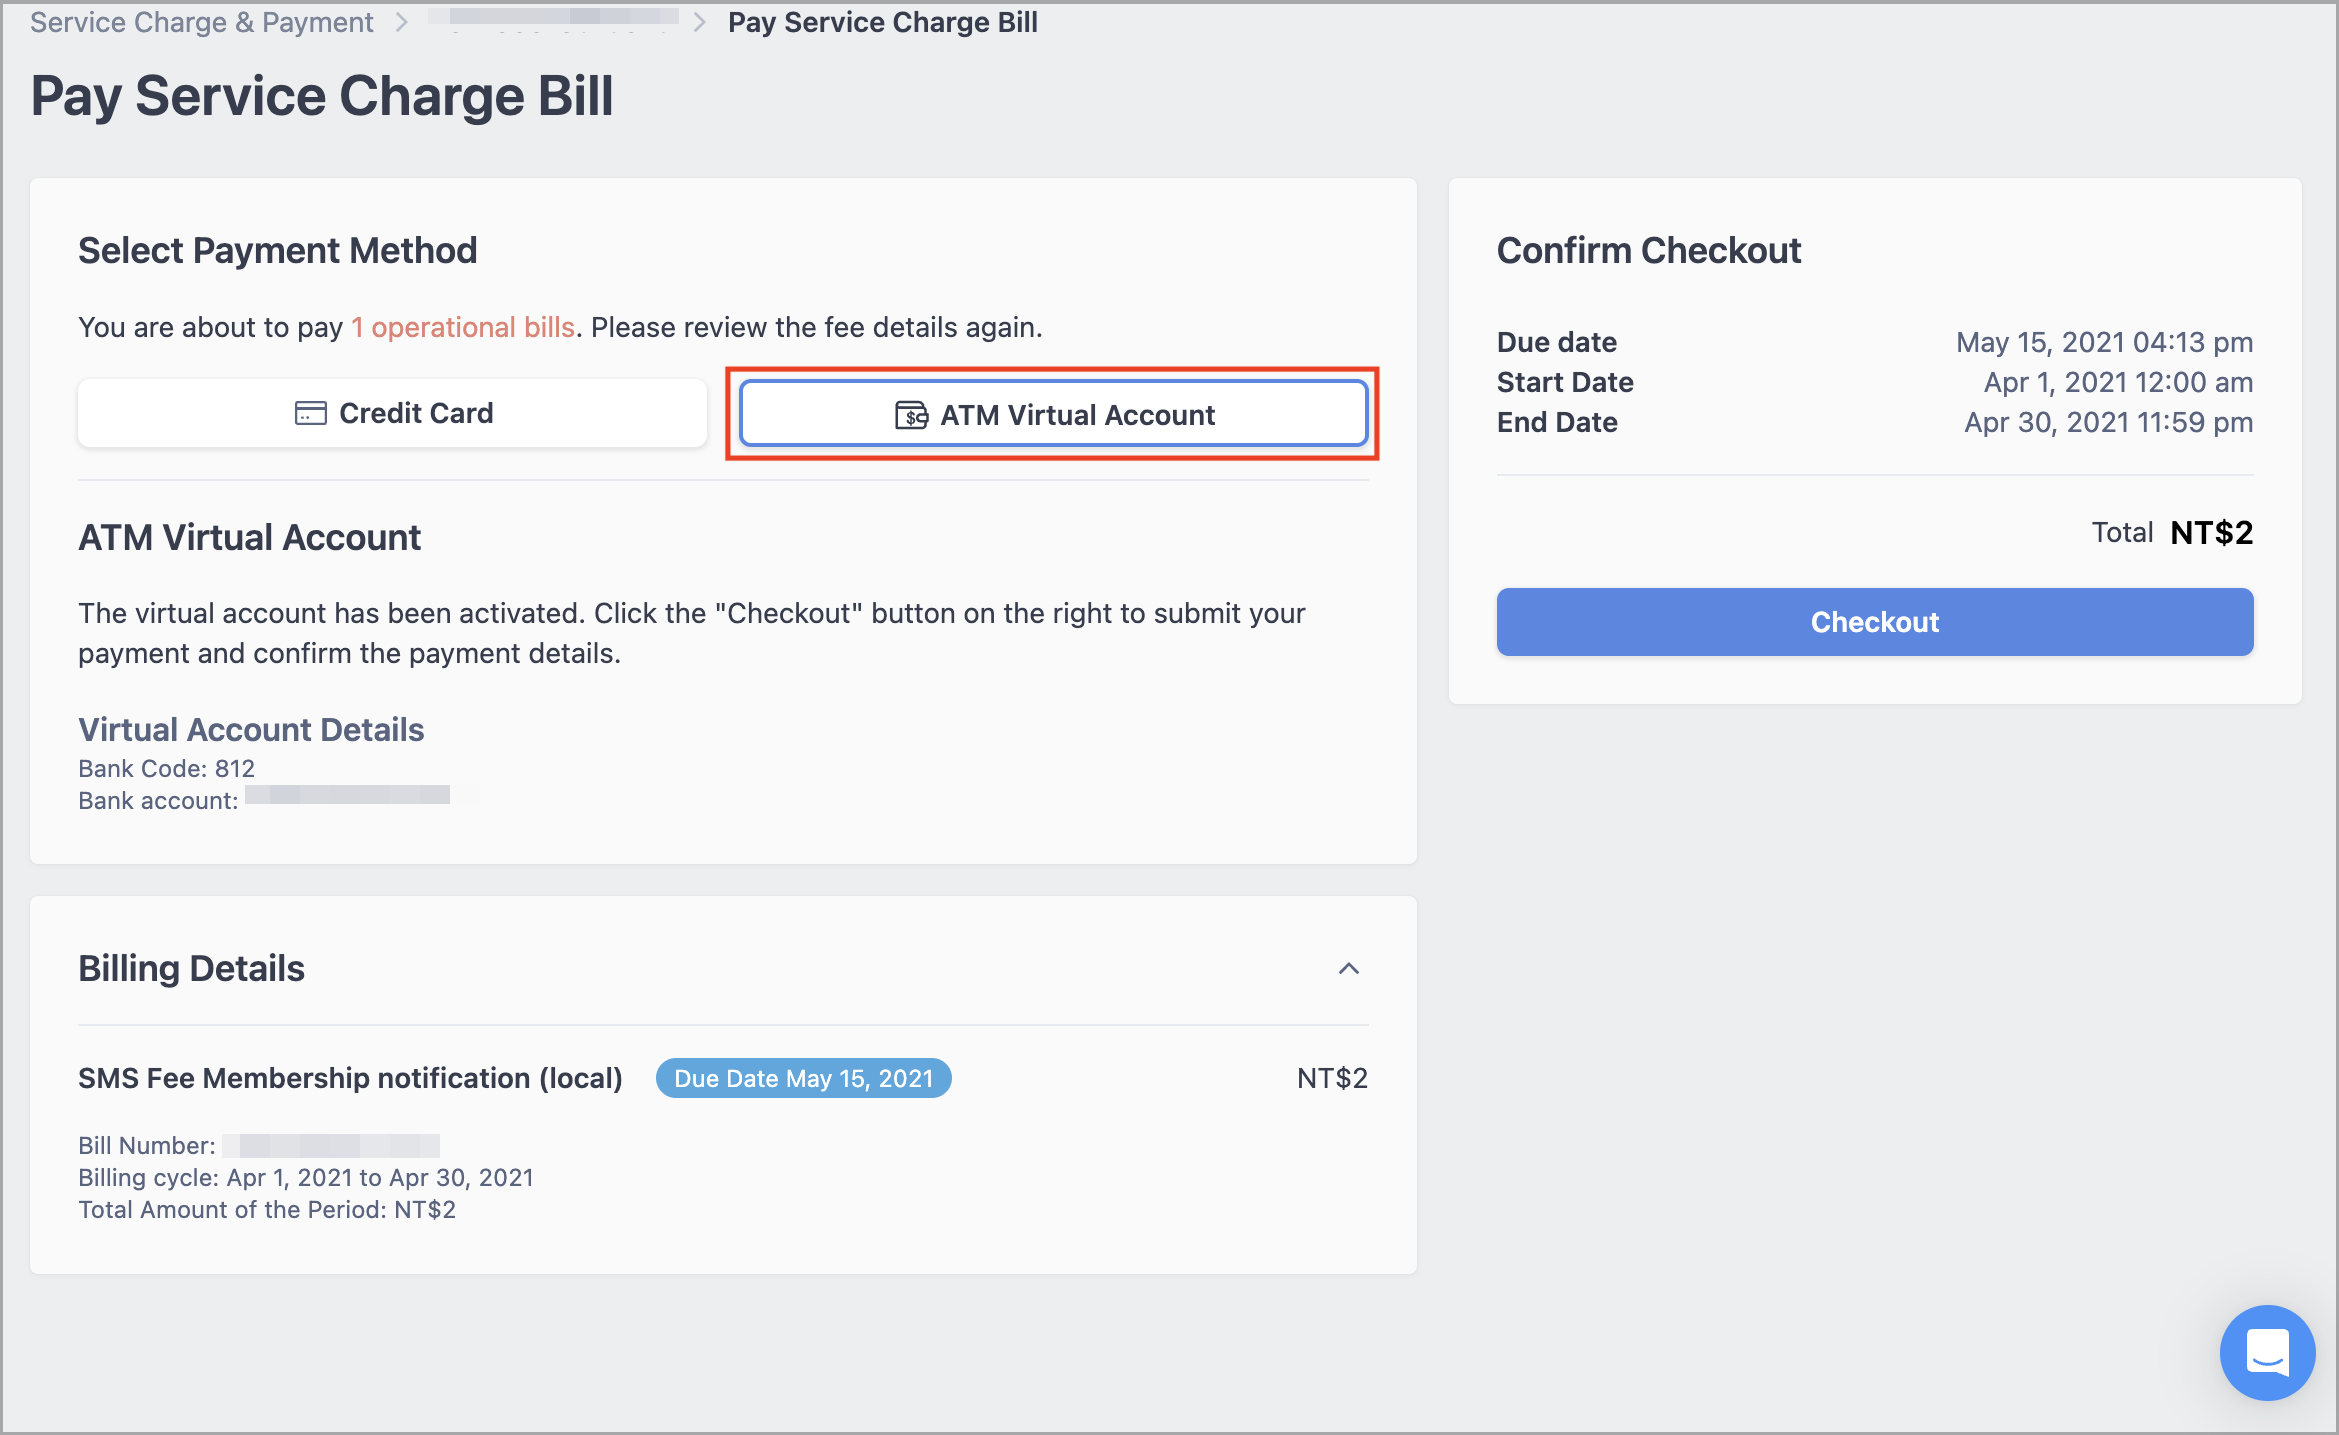
Task: Click 'Total Amount of the Period: NT$2' text
Action: pos(267,1209)
